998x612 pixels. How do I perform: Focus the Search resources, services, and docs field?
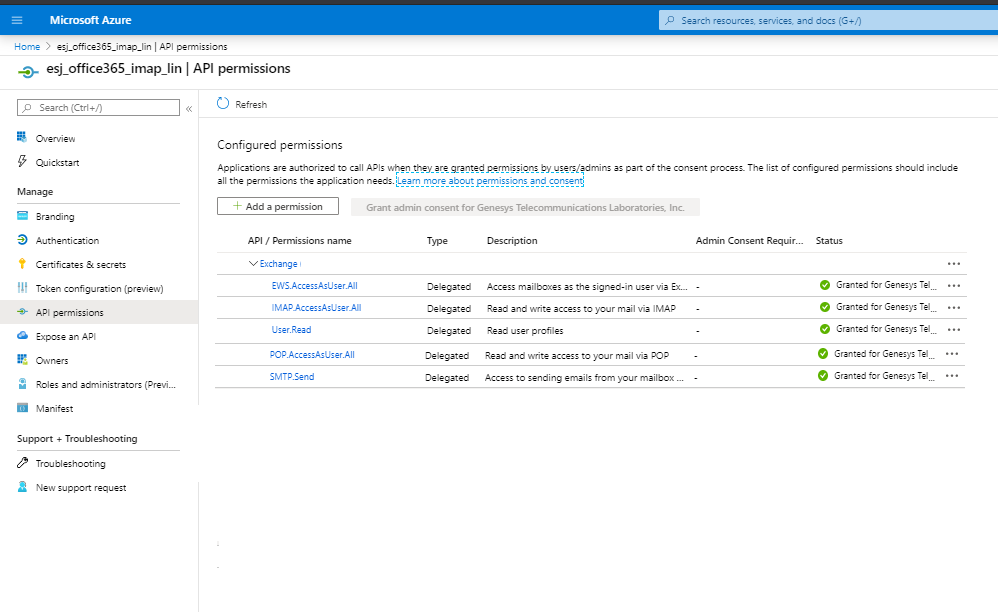point(825,20)
